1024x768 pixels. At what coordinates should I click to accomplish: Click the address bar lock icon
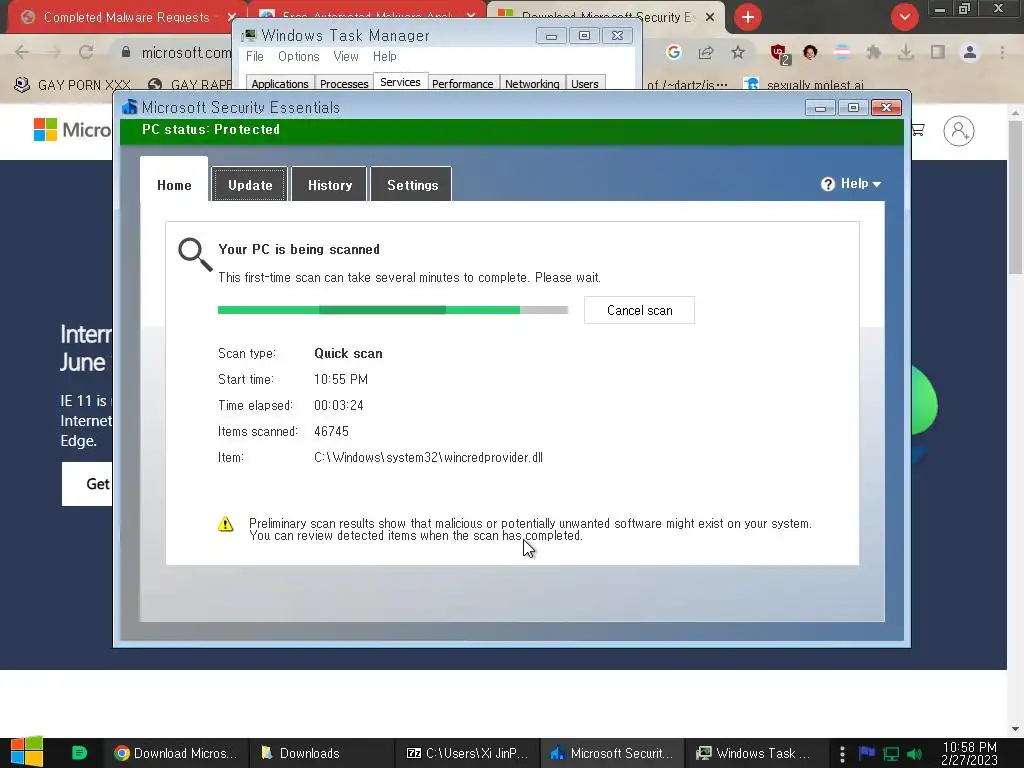[x=126, y=52]
